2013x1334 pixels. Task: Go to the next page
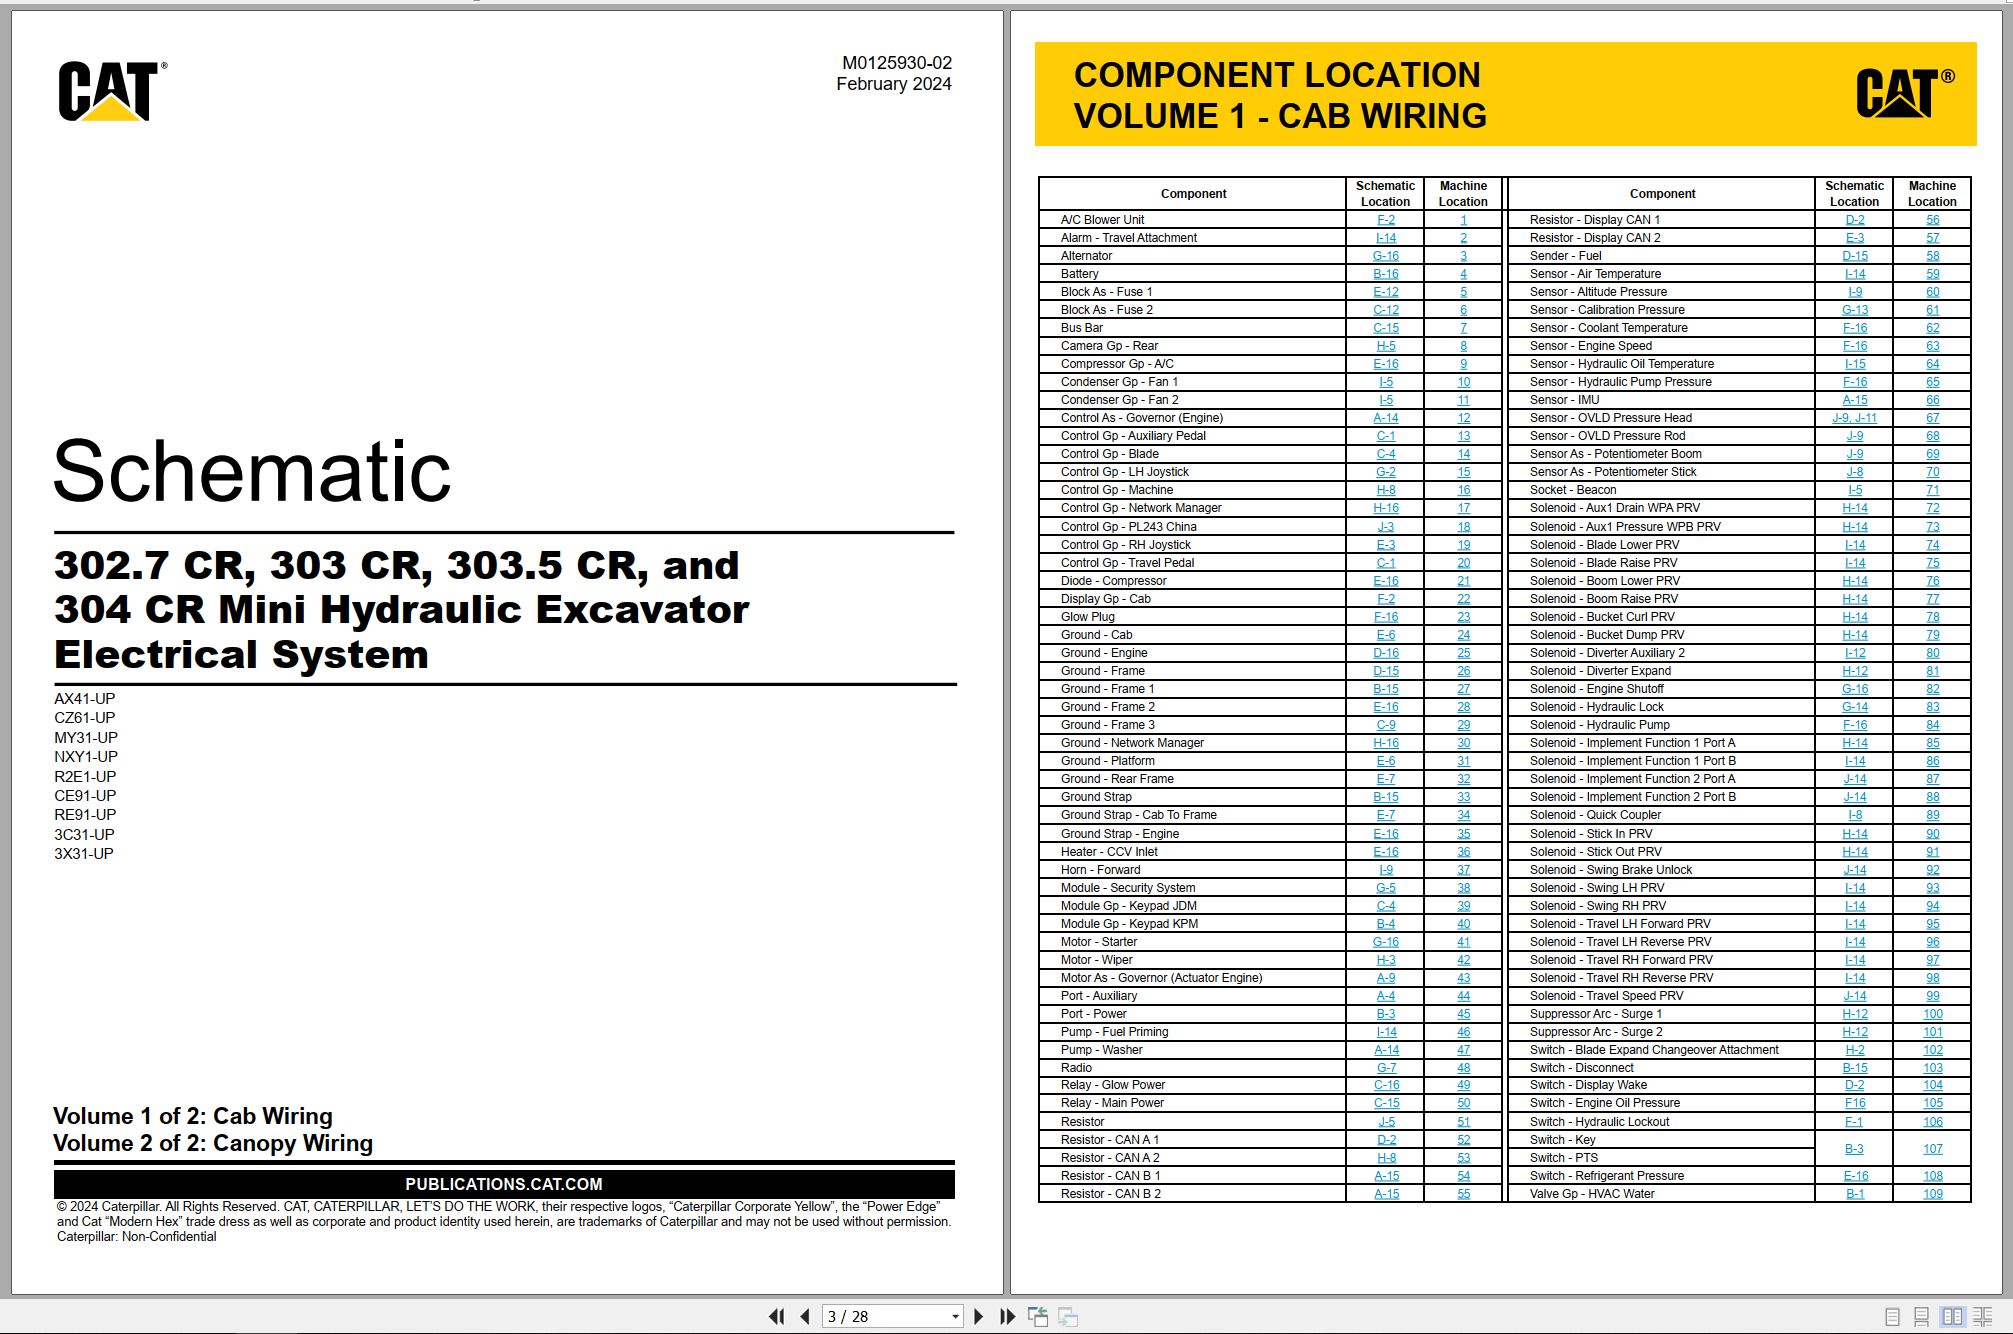coord(979,1317)
